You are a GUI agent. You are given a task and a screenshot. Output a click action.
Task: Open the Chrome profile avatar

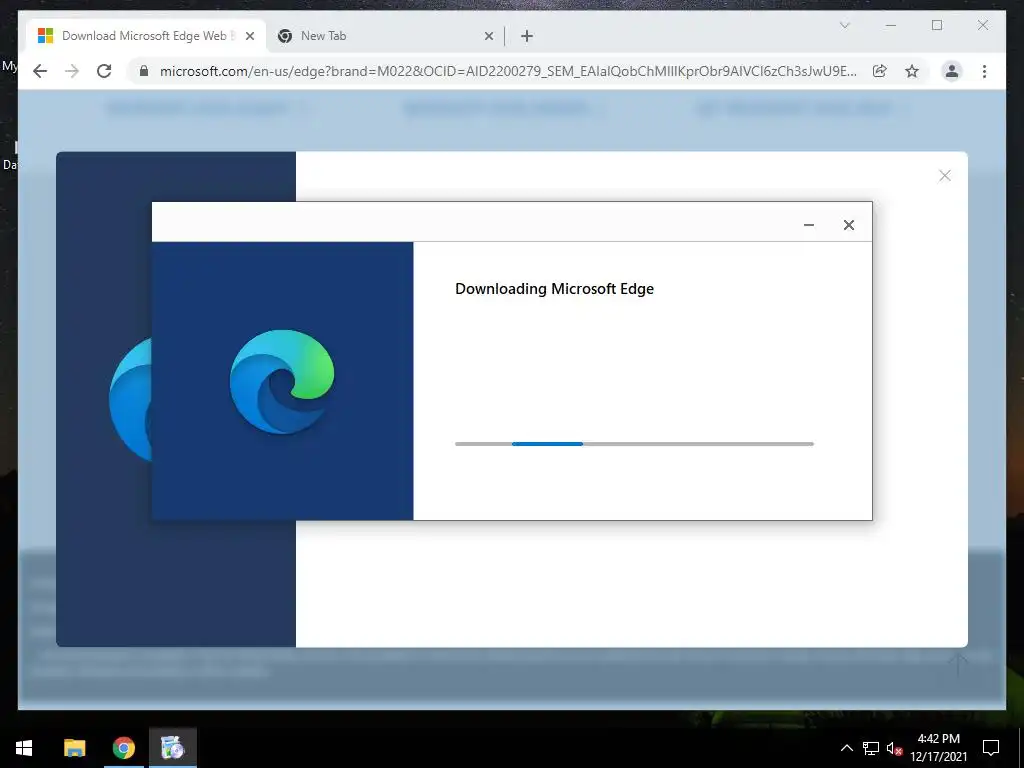952,71
